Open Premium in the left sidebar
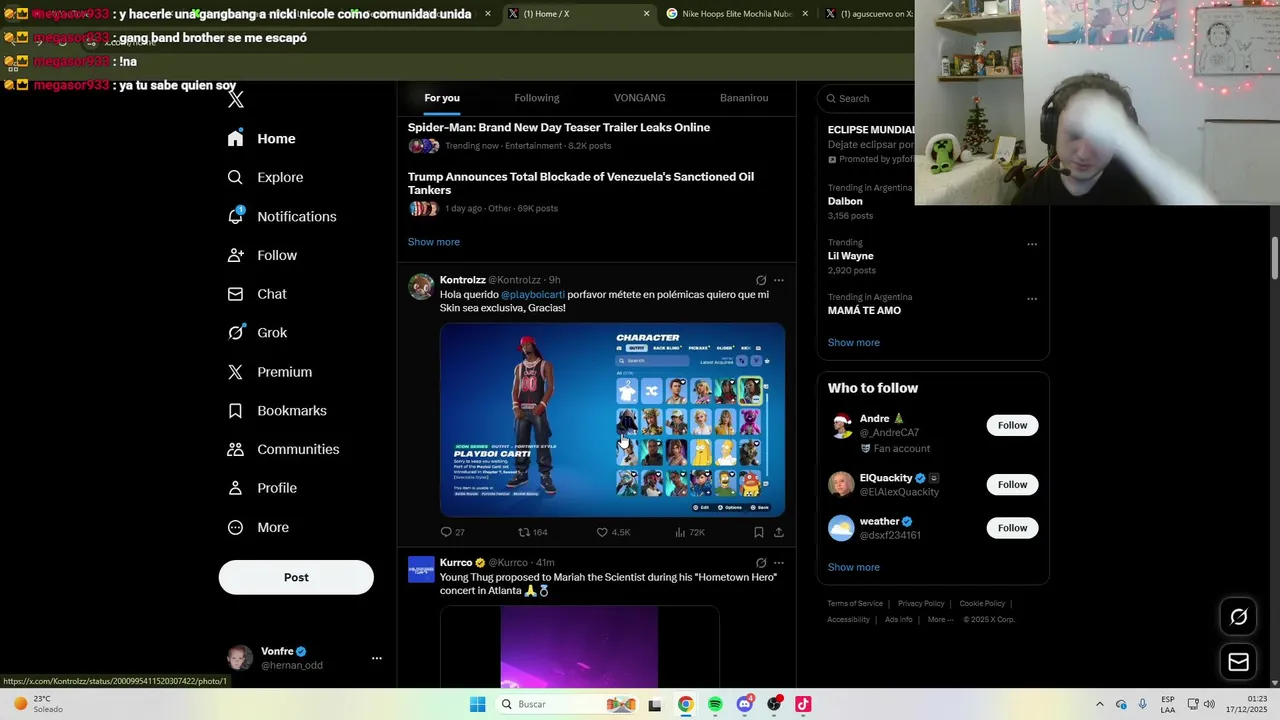Screen dimensions: 1280x720 (270, 372)
